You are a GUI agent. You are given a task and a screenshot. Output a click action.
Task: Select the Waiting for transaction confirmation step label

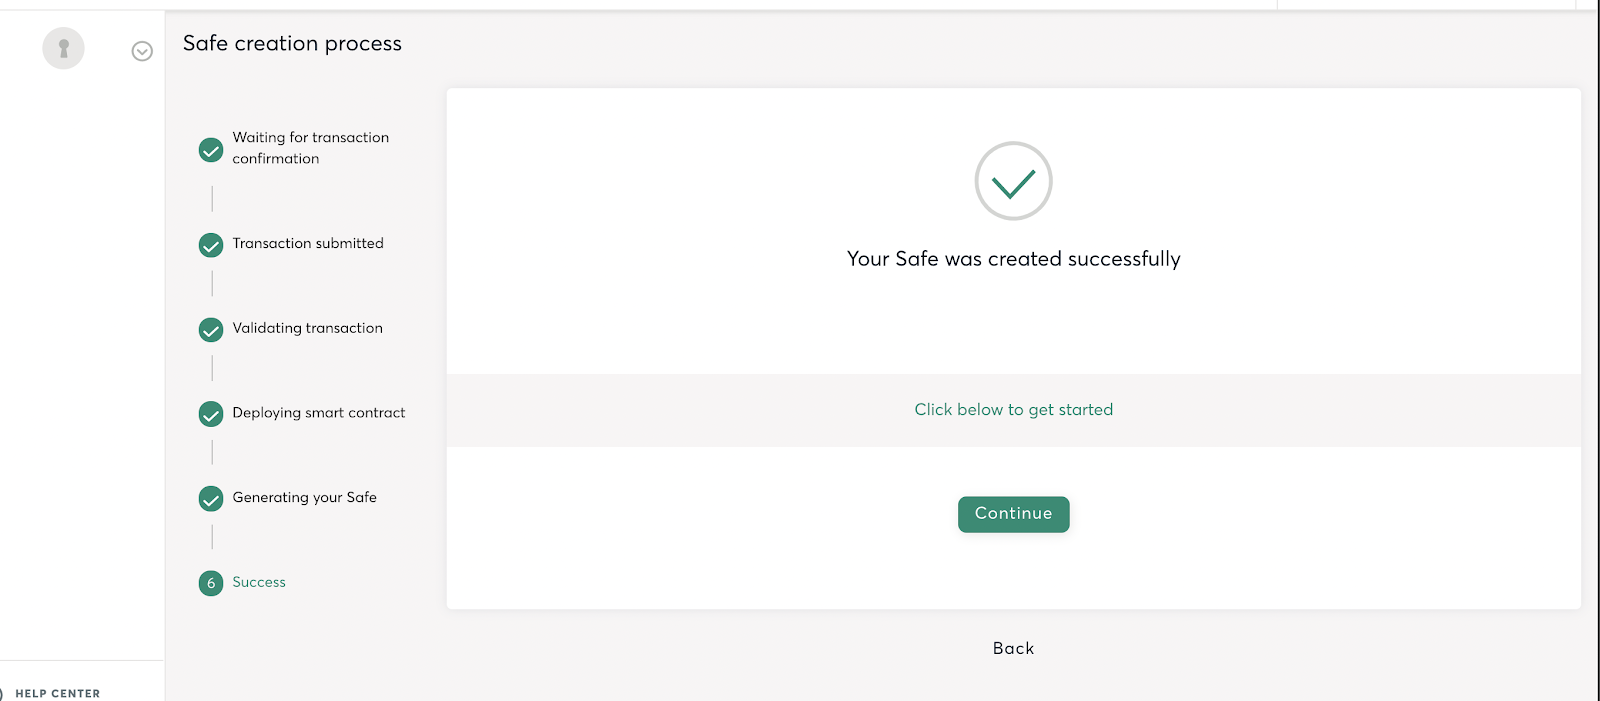310,148
